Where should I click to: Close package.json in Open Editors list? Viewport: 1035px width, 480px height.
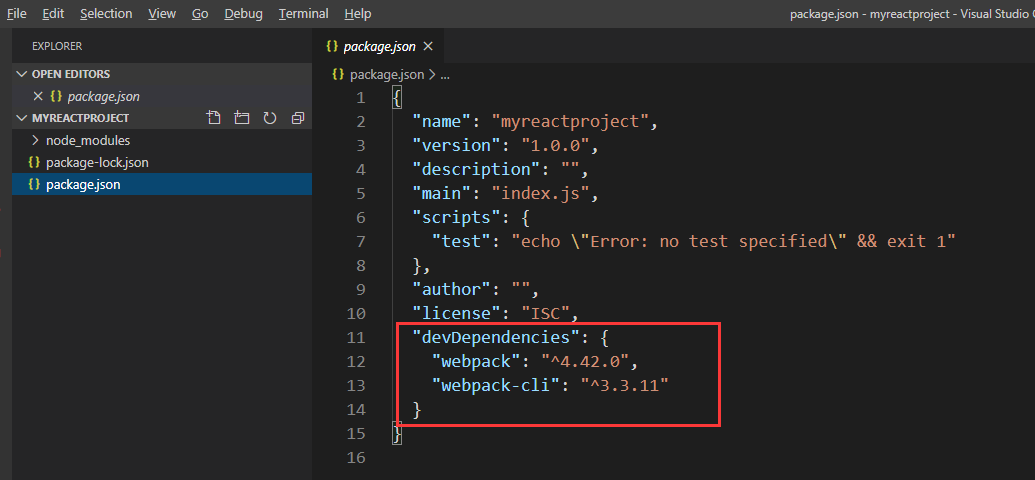click(38, 96)
